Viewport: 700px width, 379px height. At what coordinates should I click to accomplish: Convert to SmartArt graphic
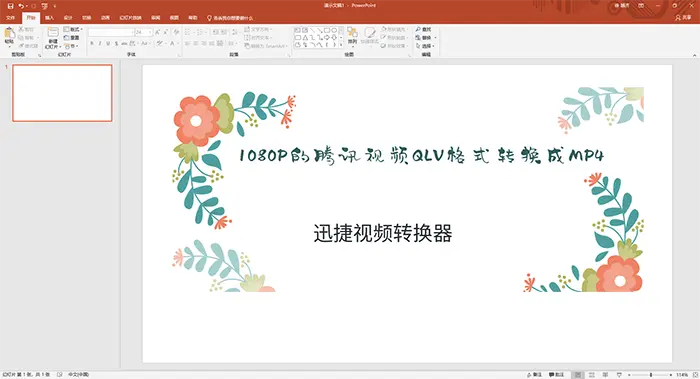tap(266, 46)
